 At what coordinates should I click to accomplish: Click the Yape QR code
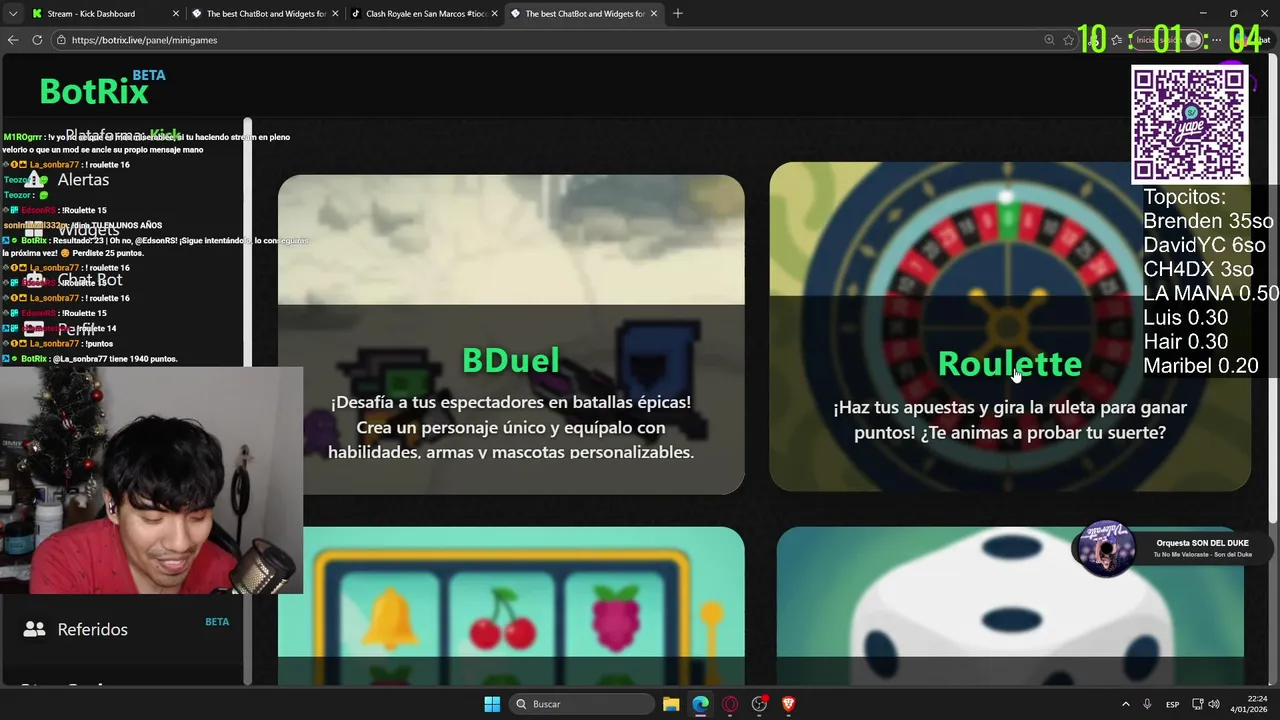(1189, 125)
